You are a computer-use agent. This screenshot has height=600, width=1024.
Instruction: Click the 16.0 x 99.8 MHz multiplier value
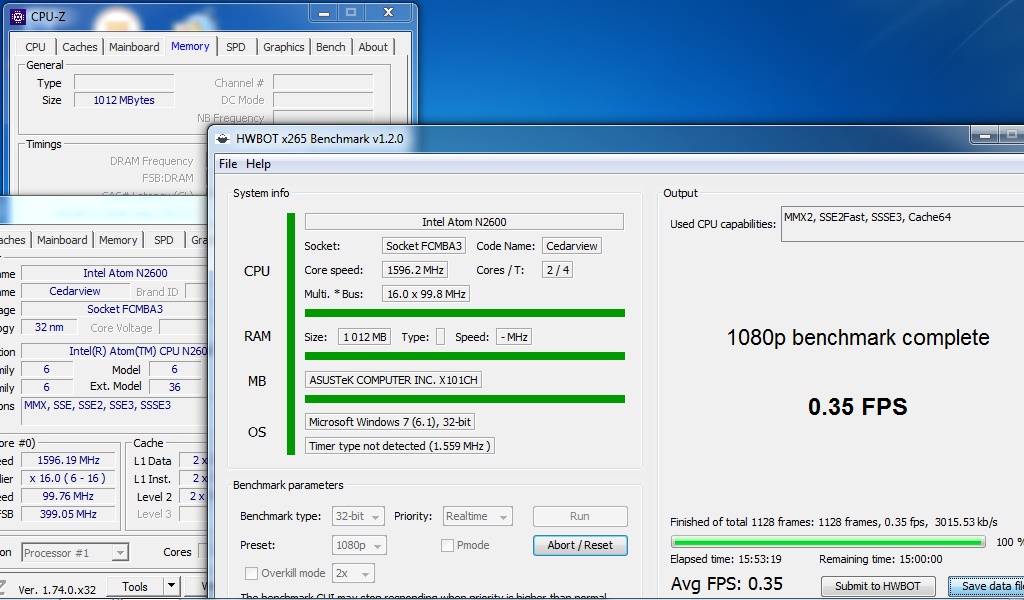click(x=426, y=294)
